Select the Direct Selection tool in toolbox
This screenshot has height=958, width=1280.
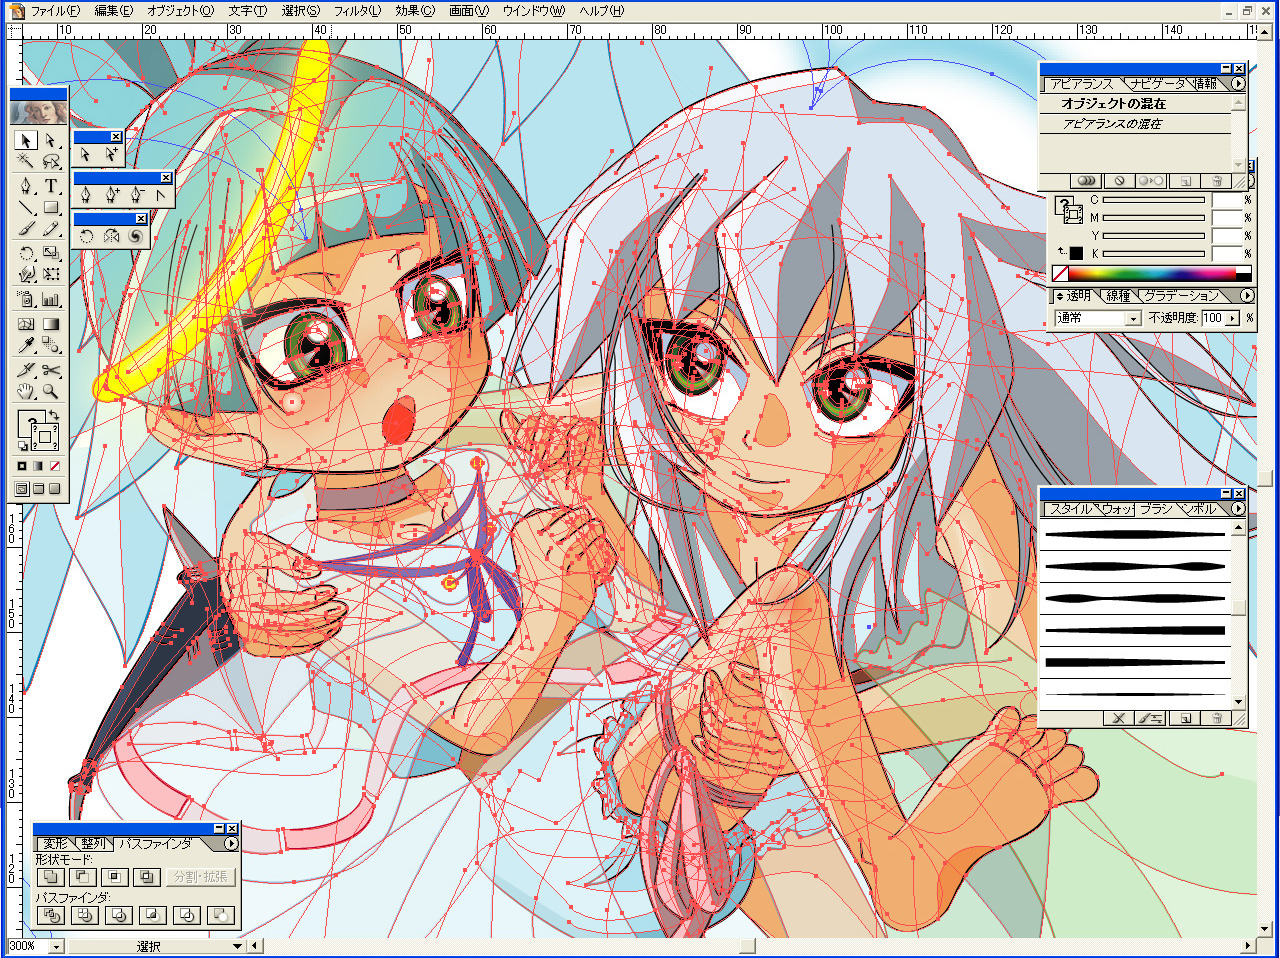(51, 141)
